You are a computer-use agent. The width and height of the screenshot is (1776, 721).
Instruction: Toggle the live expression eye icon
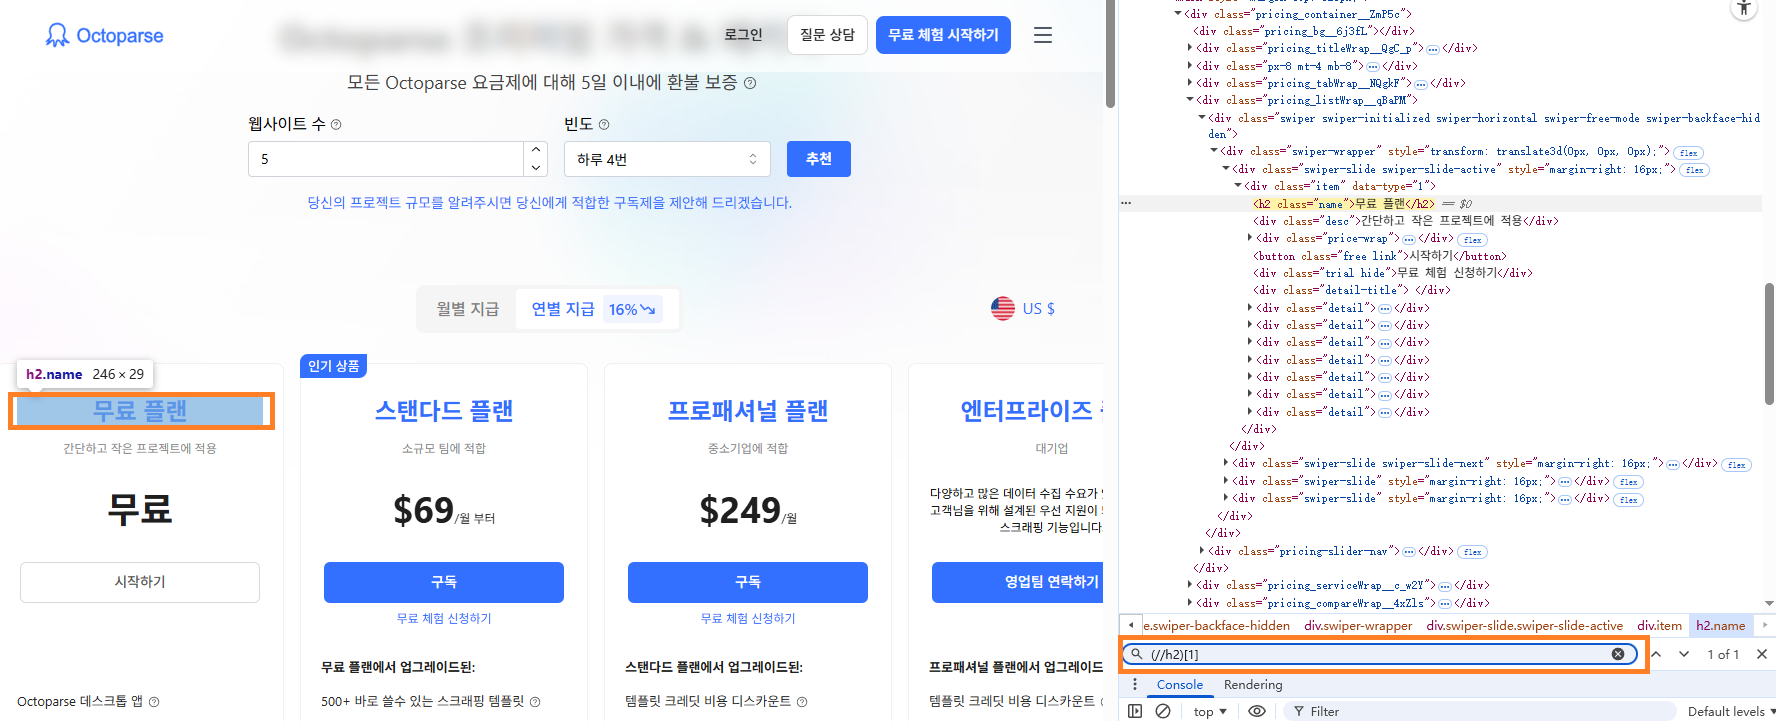click(1256, 711)
